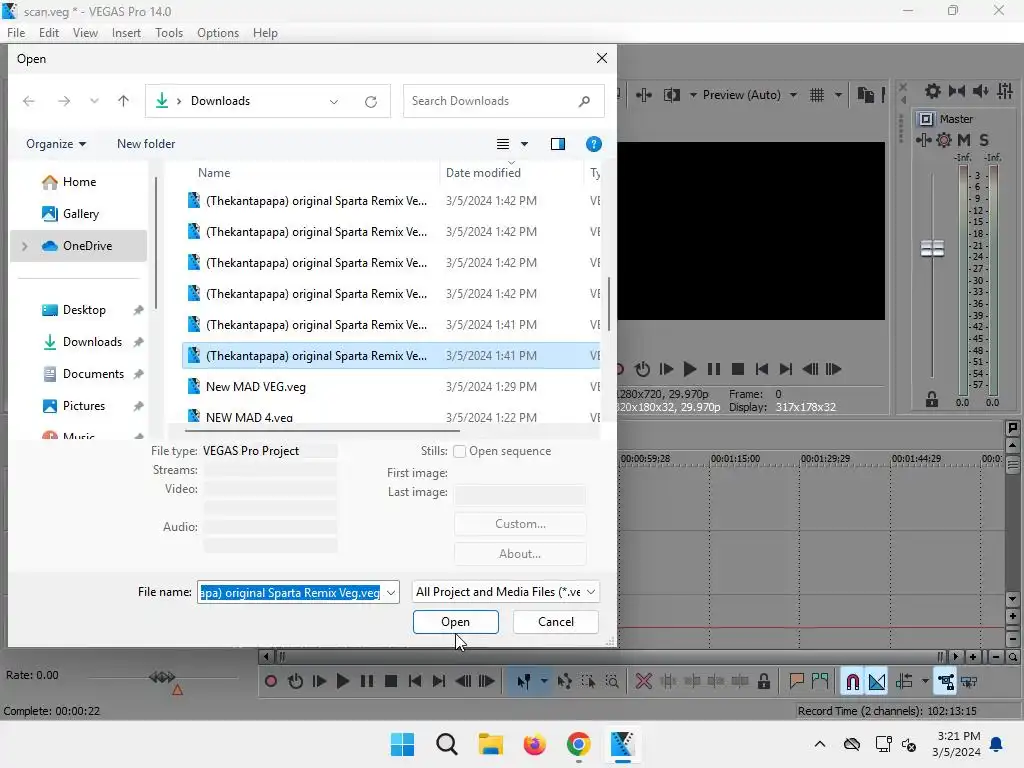Click the Insert Region icon
Screen dimensions: 1024x768
tap(820, 682)
